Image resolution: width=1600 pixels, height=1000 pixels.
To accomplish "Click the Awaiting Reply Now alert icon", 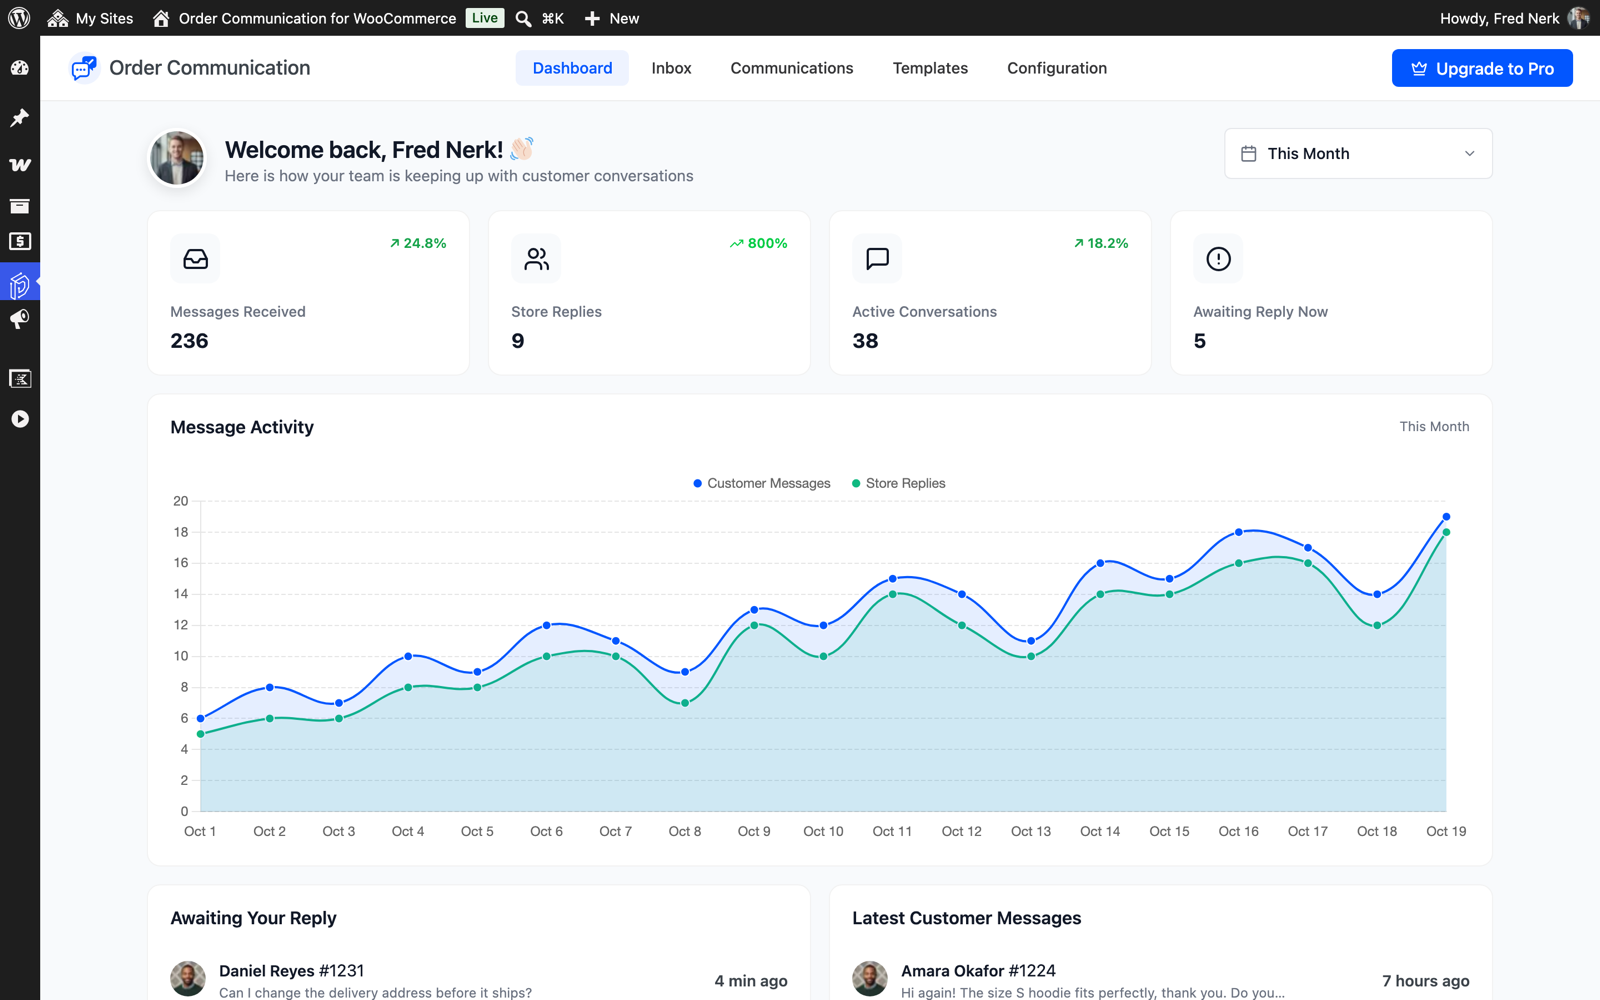I will click(x=1218, y=259).
